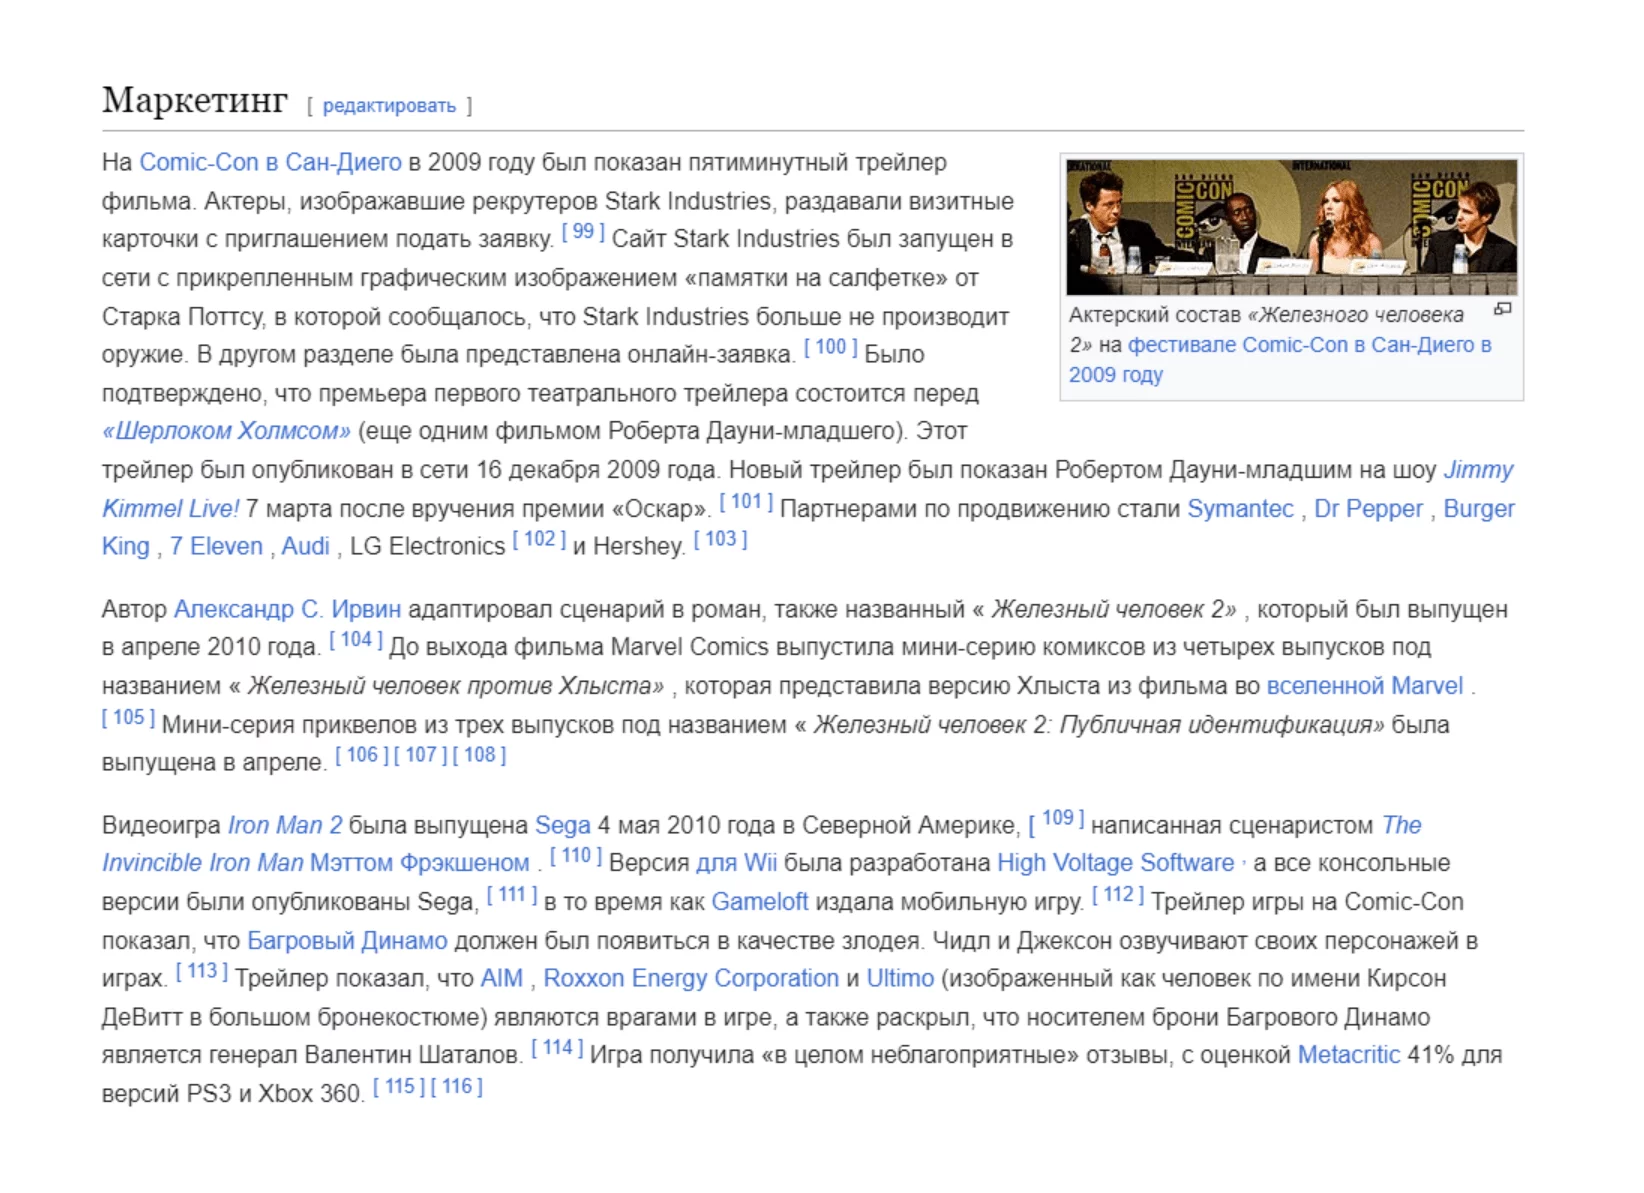The height and width of the screenshot is (1193, 1644).
Task: Open the Dr Pepper article link
Action: 1367,509
